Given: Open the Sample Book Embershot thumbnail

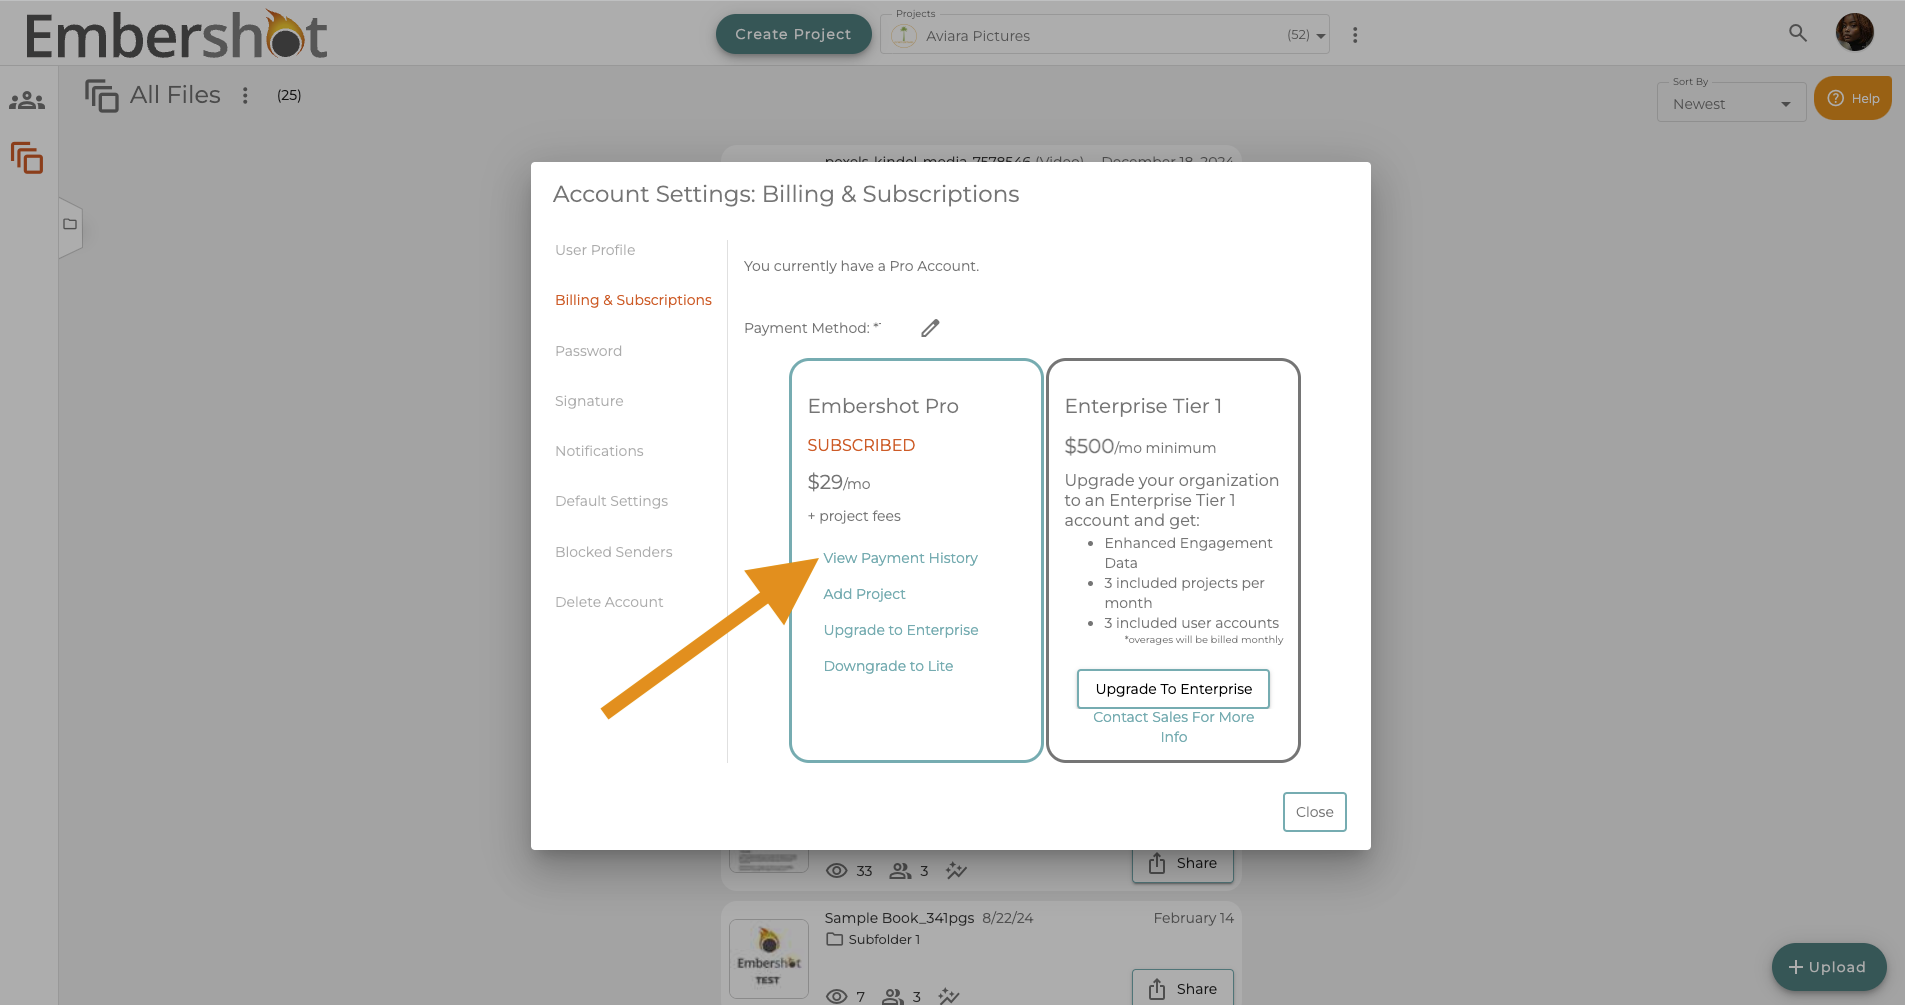Looking at the screenshot, I should coord(768,959).
